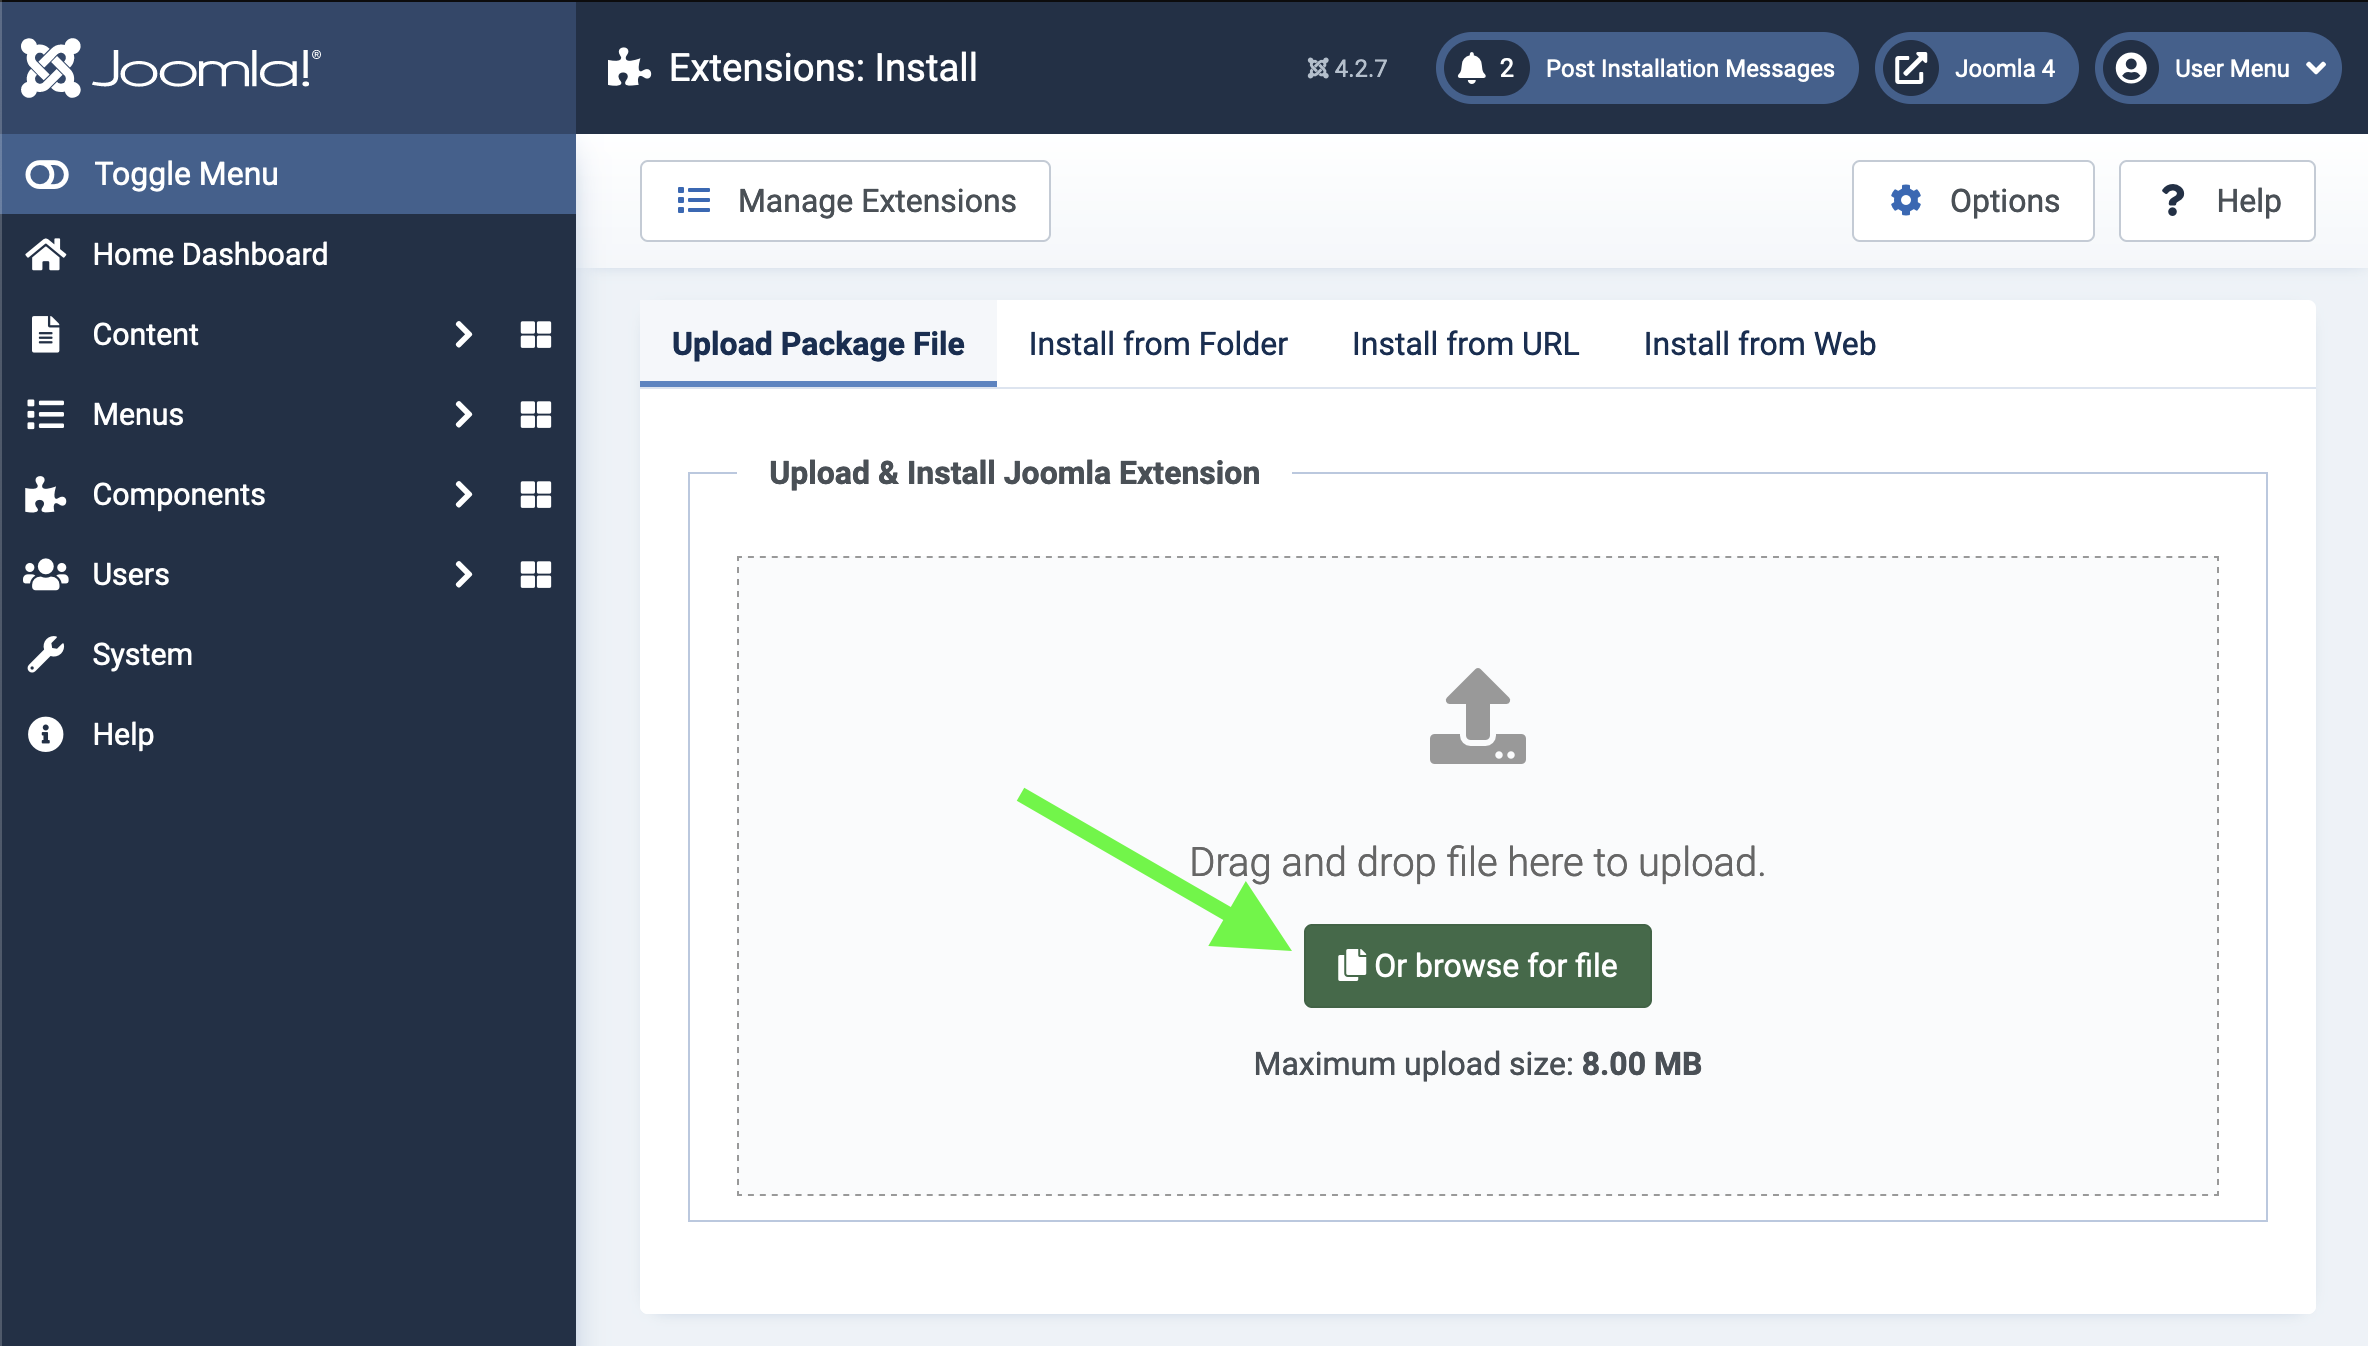The width and height of the screenshot is (2368, 1346).
Task: Open the Users dashboard grid icon
Action: [536, 574]
